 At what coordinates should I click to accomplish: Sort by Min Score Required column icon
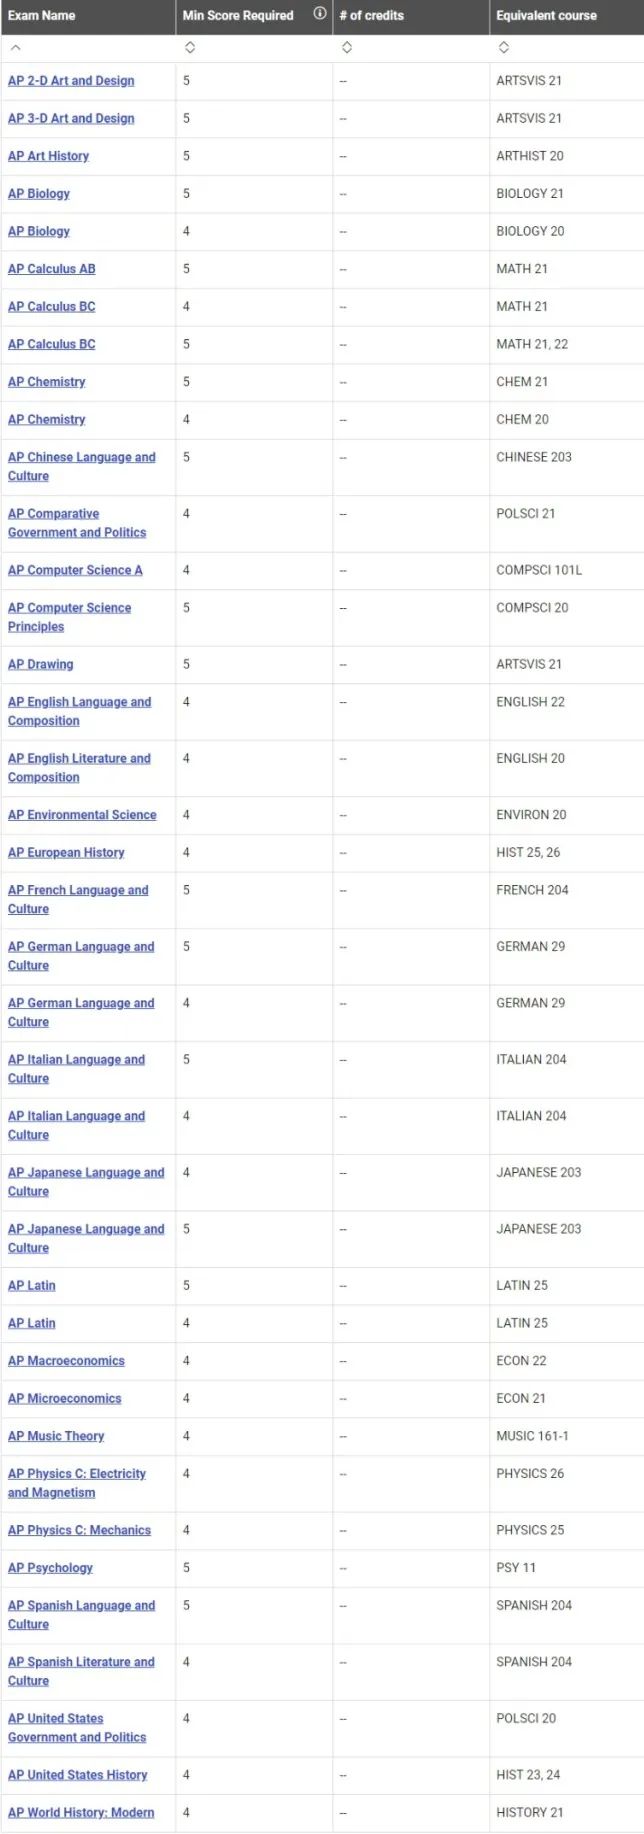[190, 48]
